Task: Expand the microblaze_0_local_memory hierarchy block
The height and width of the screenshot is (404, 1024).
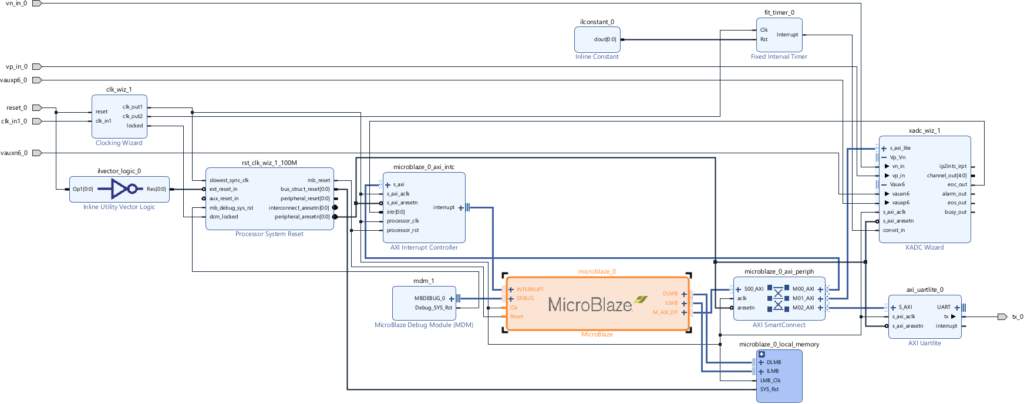Action: tap(761, 354)
